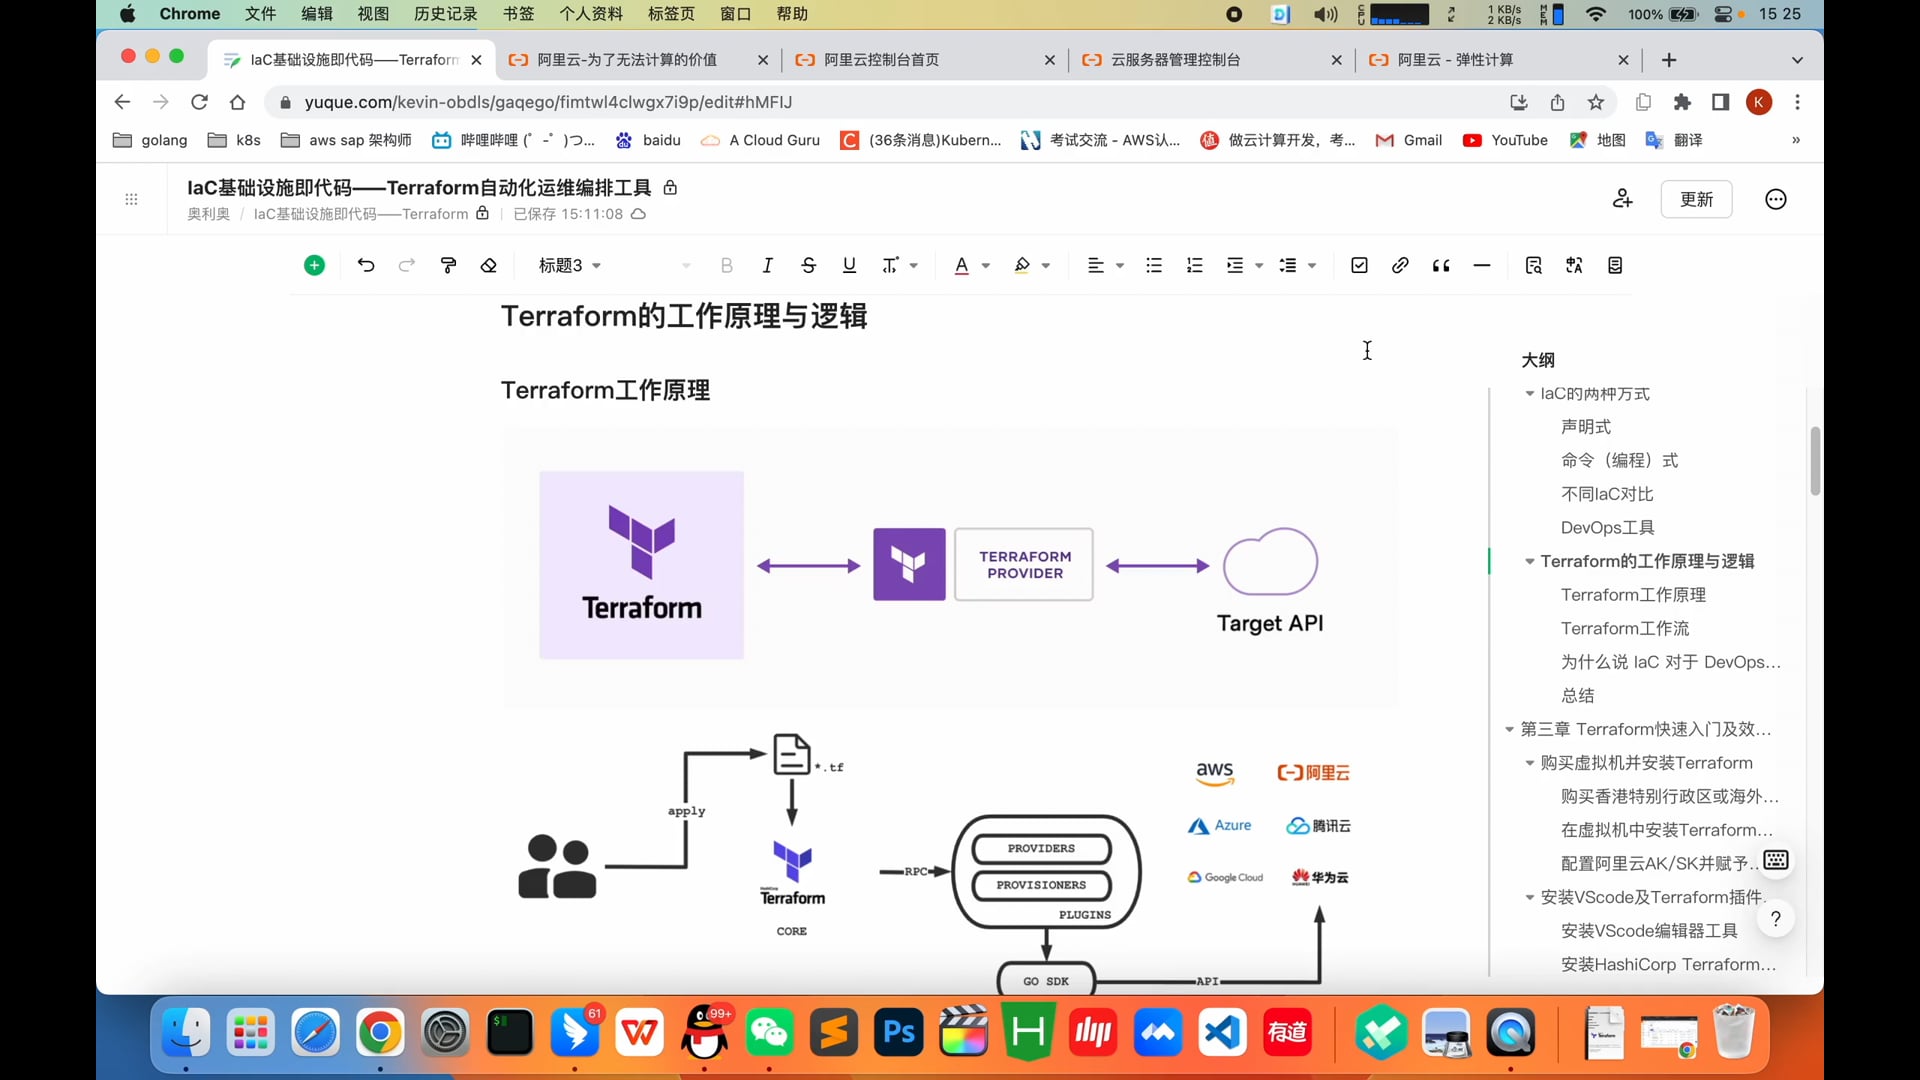Image resolution: width=1920 pixels, height=1080 pixels.
Task: Toggle bold formatting
Action: pos(726,265)
